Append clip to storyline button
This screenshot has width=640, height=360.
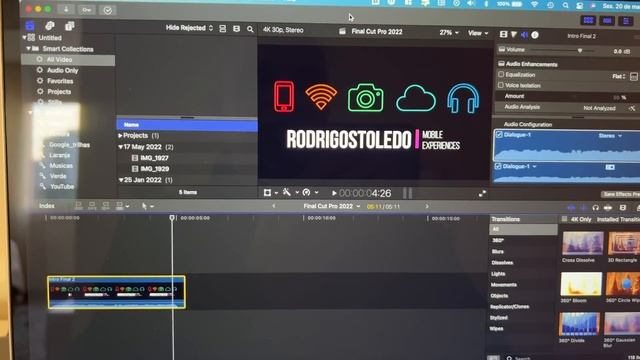tap(106, 206)
